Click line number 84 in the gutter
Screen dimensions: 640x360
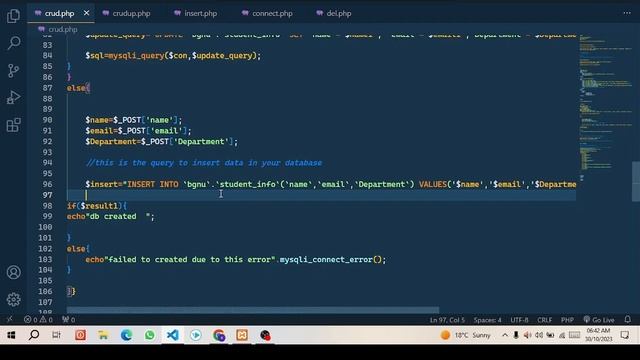click(47, 56)
